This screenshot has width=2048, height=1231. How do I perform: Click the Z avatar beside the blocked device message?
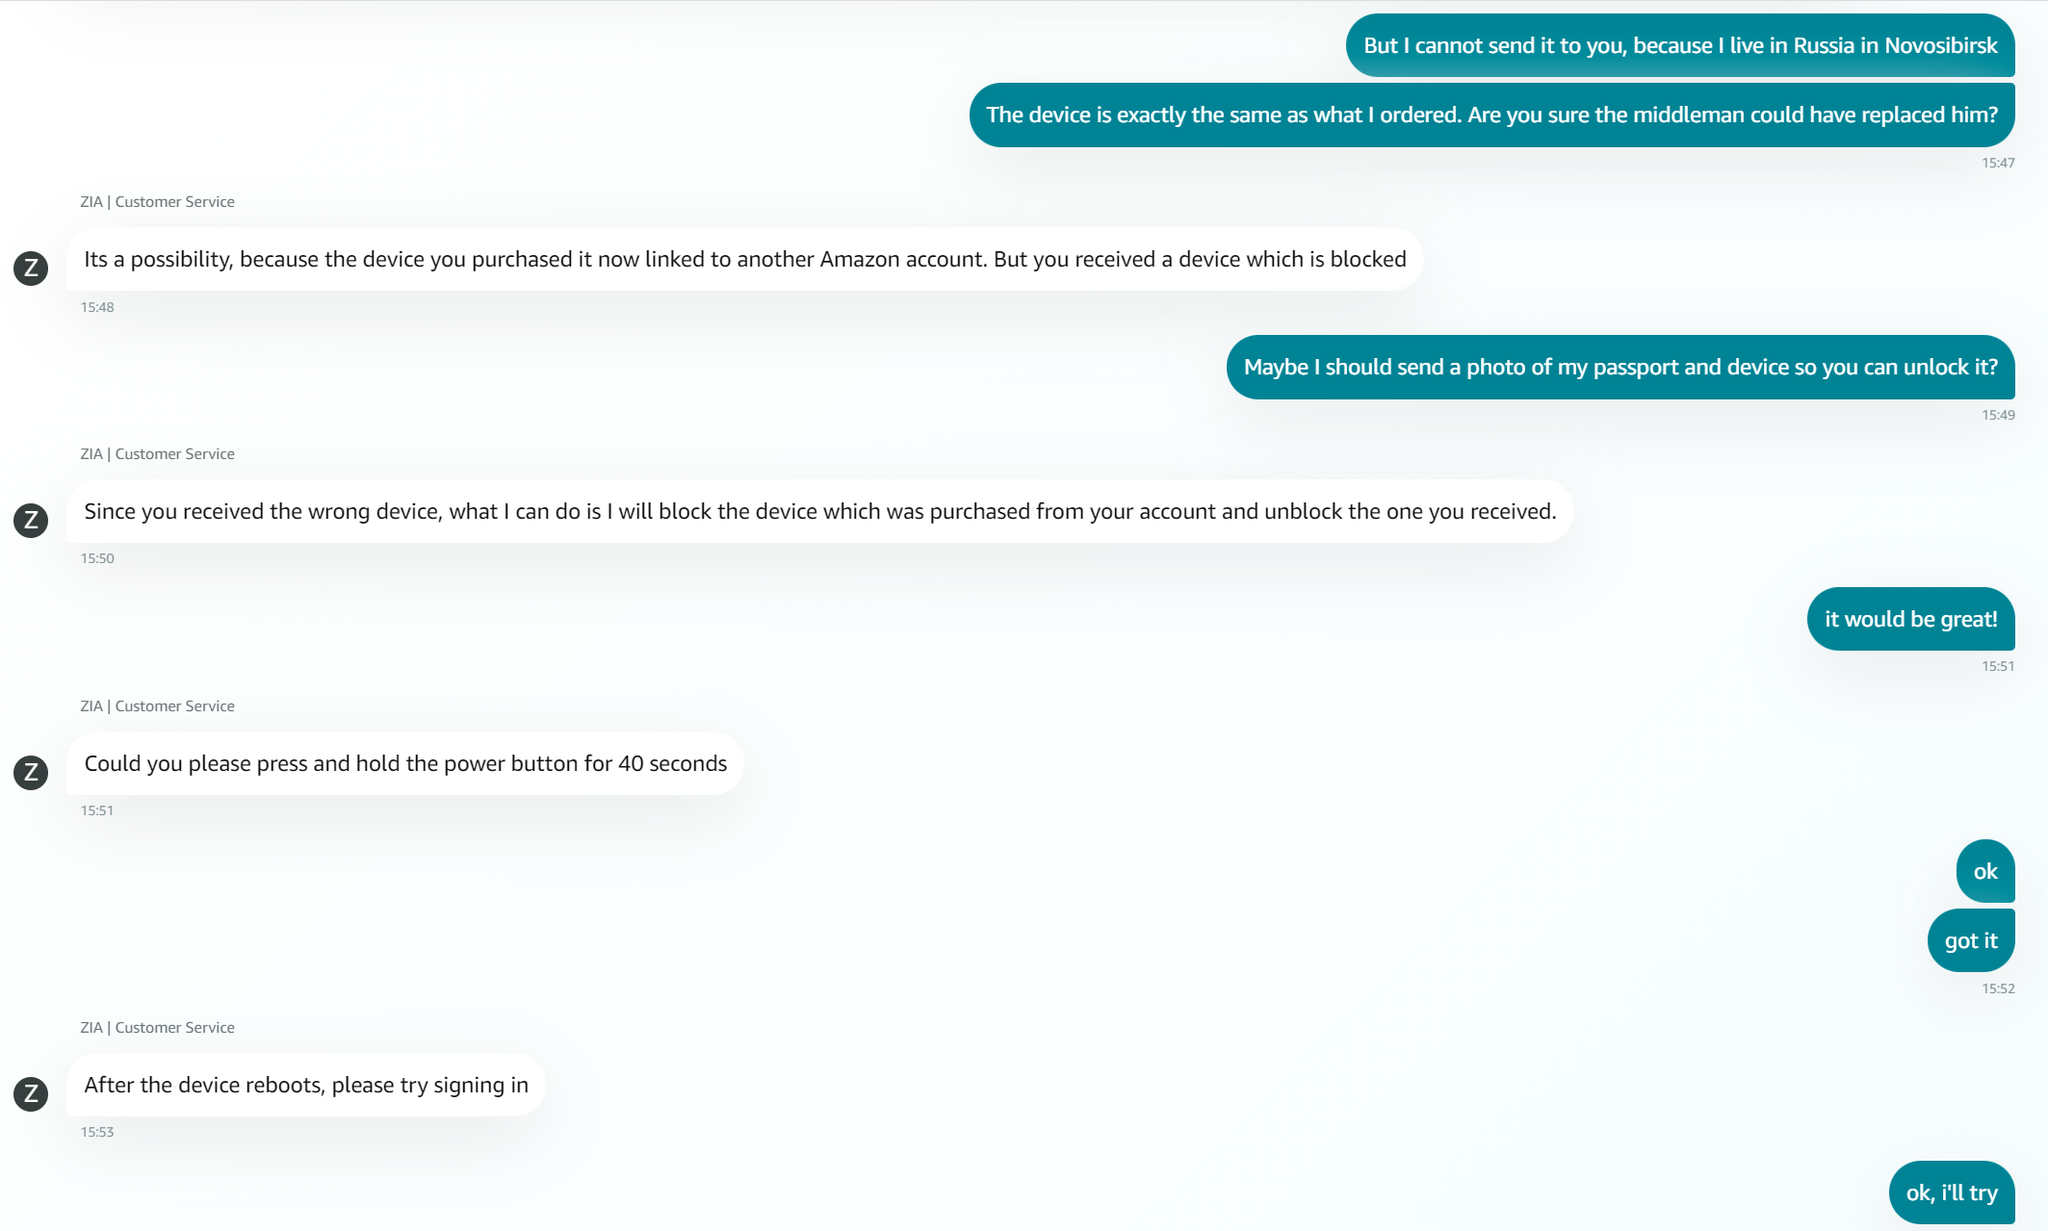point(31,268)
